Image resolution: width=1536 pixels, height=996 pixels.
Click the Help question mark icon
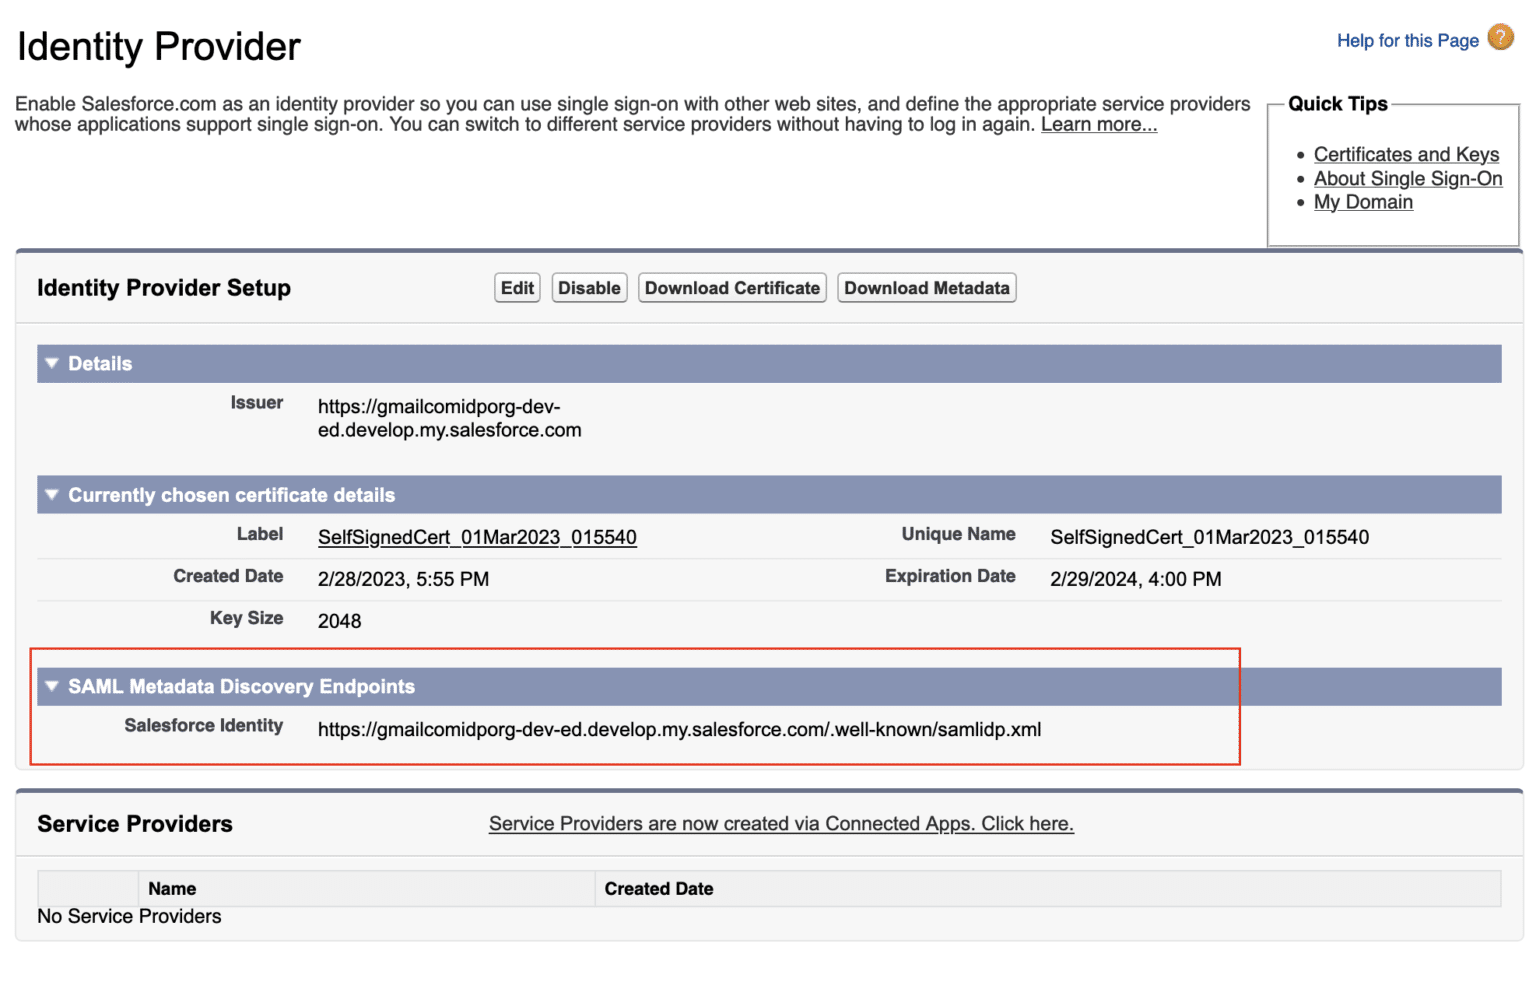[1500, 37]
